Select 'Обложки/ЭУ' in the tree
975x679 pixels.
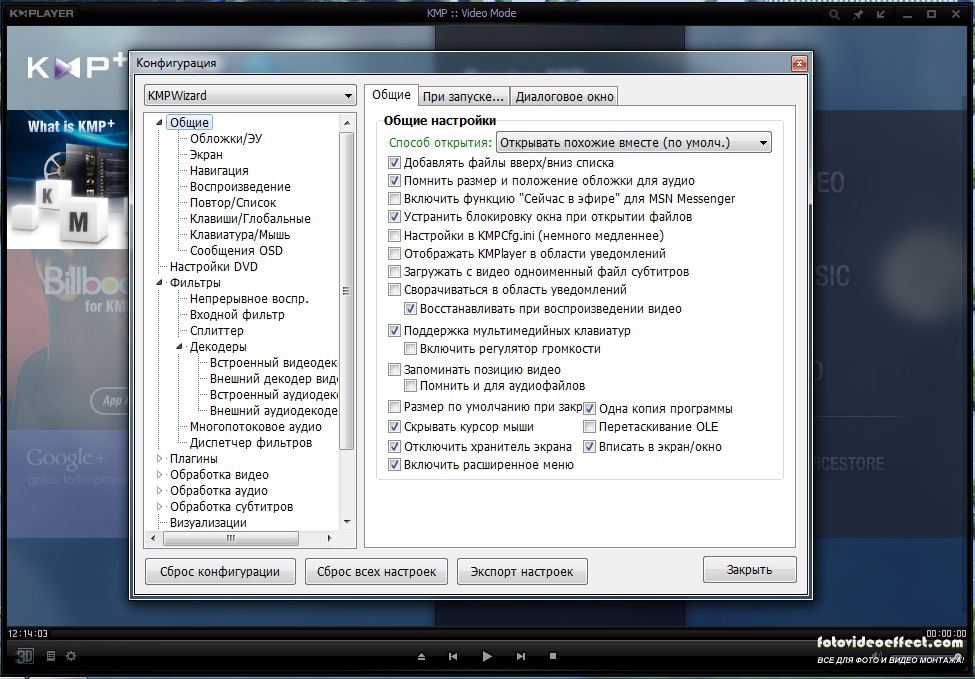(226, 139)
